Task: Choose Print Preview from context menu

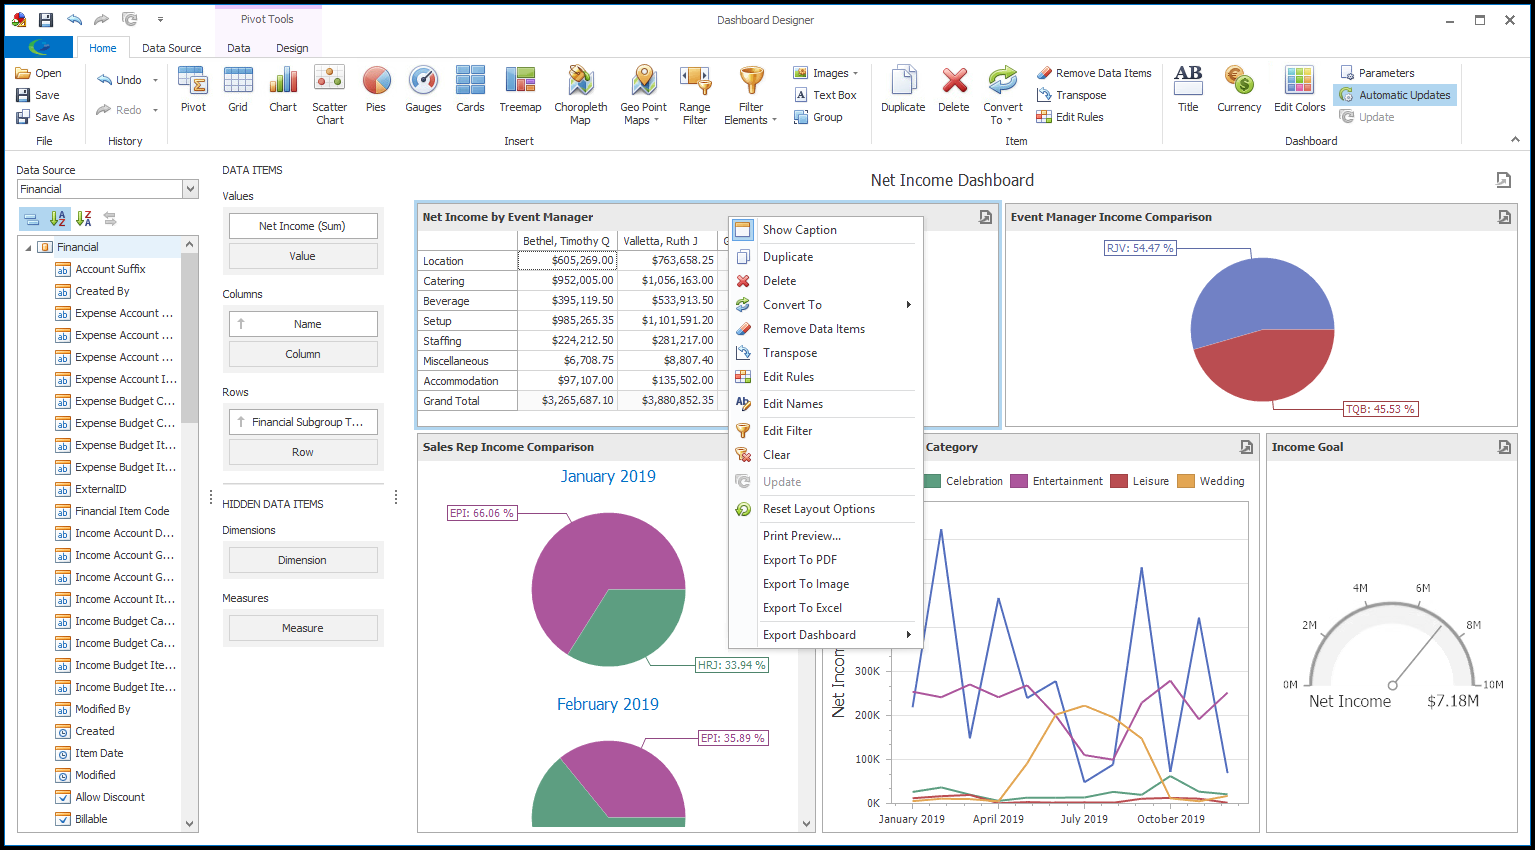Action: (x=825, y=536)
